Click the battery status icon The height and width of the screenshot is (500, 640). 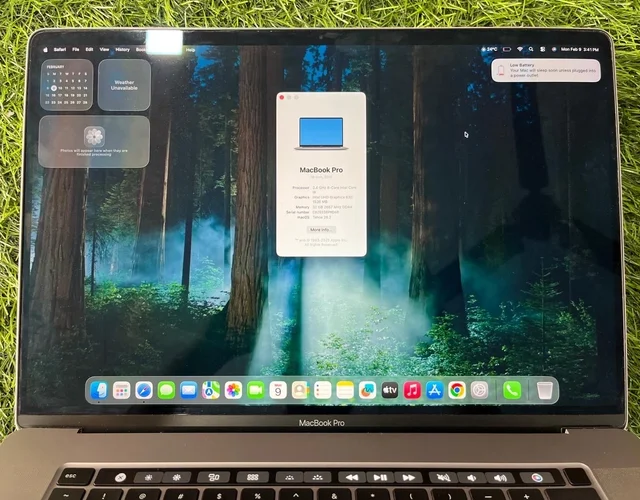coord(507,49)
